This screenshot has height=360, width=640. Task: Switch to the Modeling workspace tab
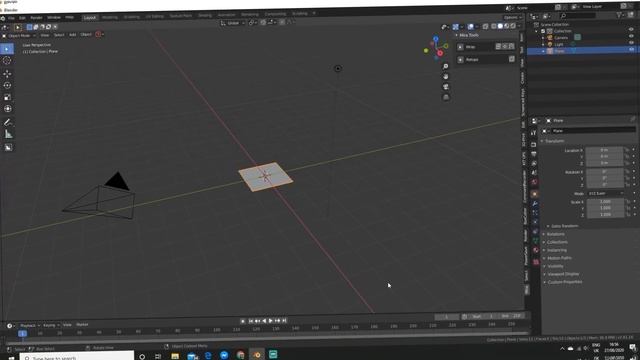click(110, 17)
